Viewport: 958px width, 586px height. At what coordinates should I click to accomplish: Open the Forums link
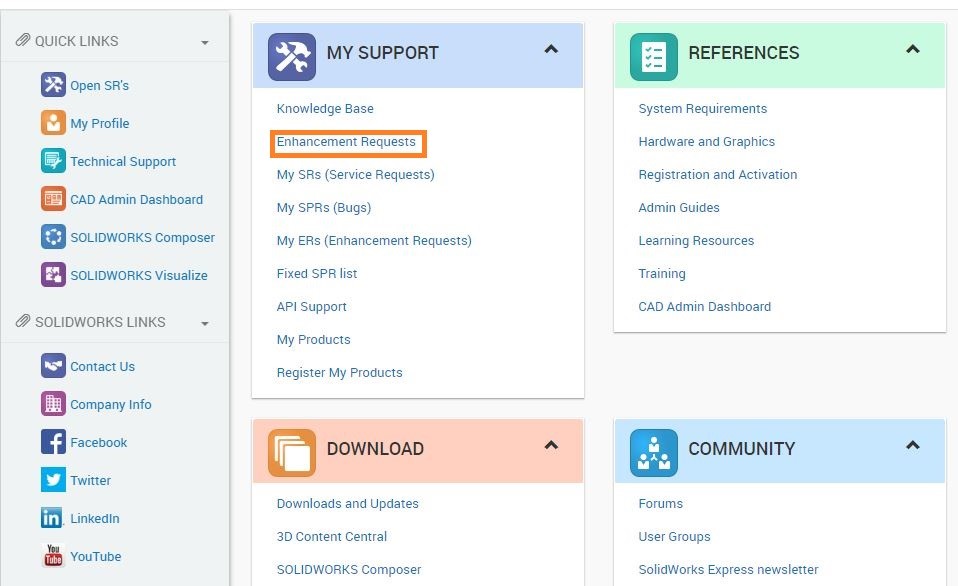[660, 504]
